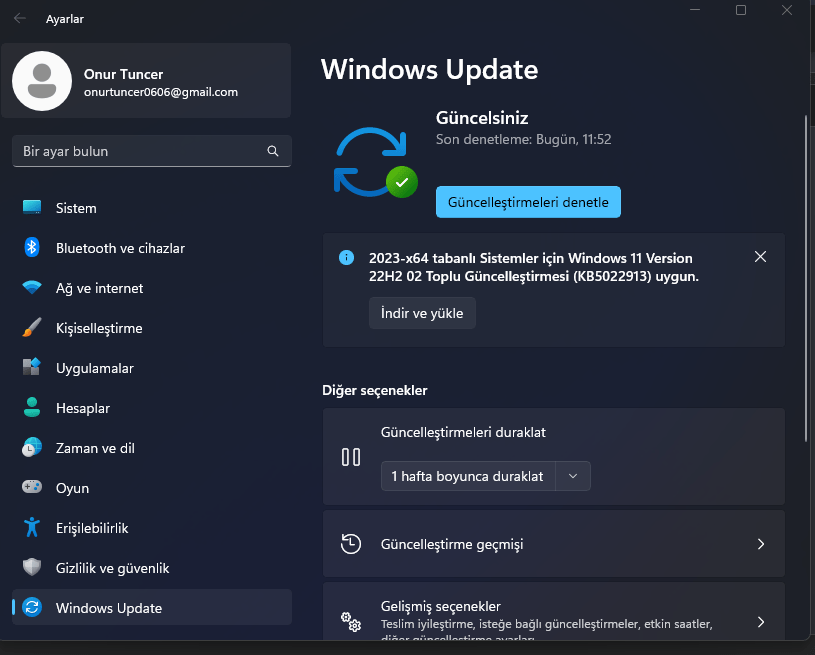Click the Hesaplar person icon
Screen dimensions: 815x655
tap(32, 408)
